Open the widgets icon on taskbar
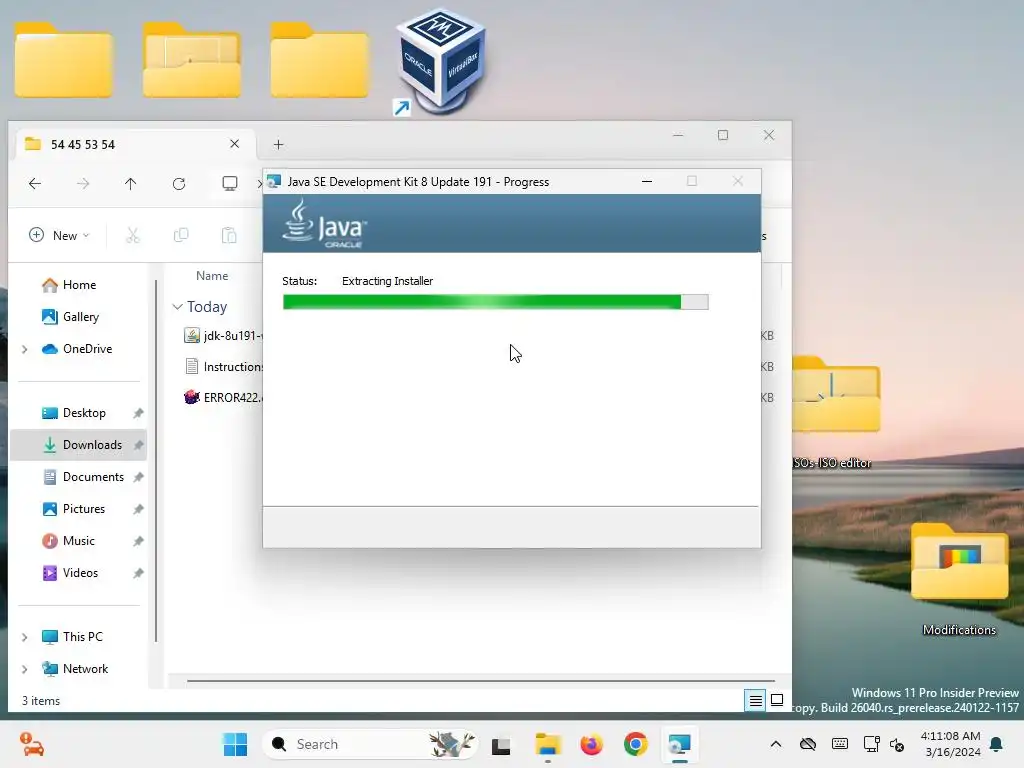1024x768 pixels. 31,744
